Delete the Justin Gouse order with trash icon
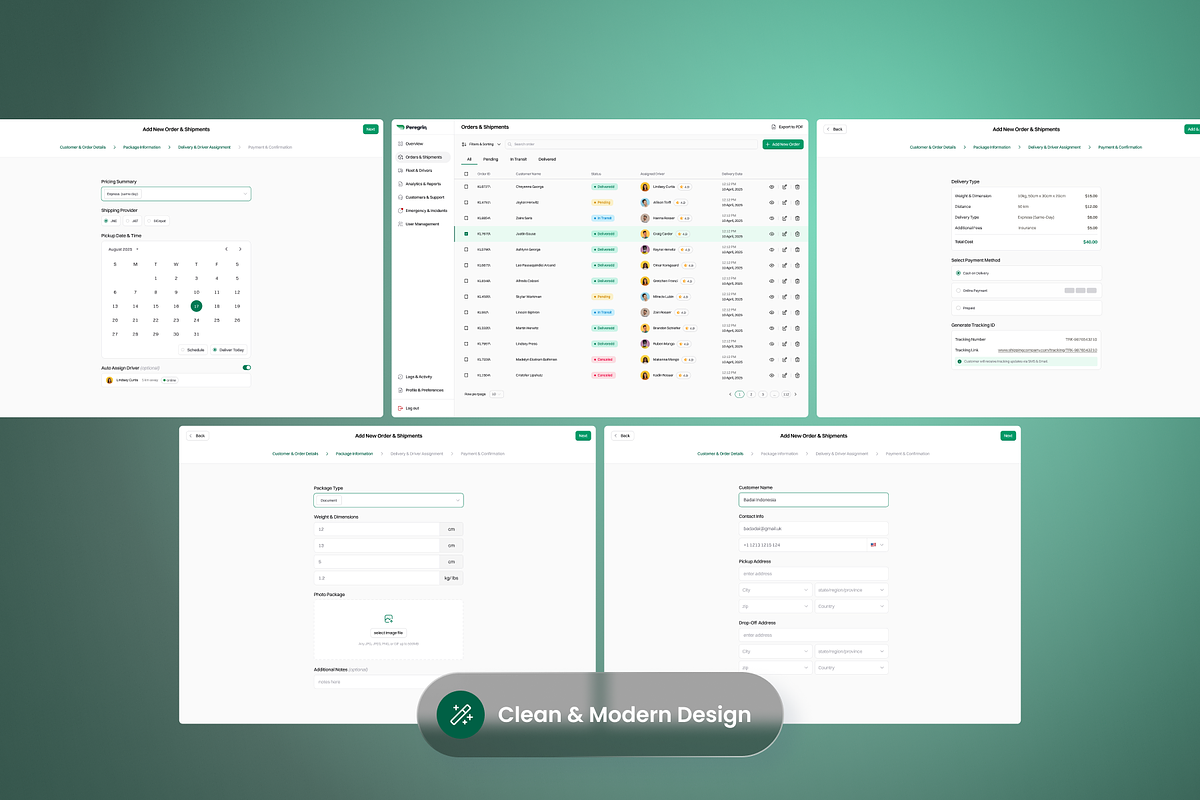The height and width of the screenshot is (800, 1200). click(x=797, y=234)
